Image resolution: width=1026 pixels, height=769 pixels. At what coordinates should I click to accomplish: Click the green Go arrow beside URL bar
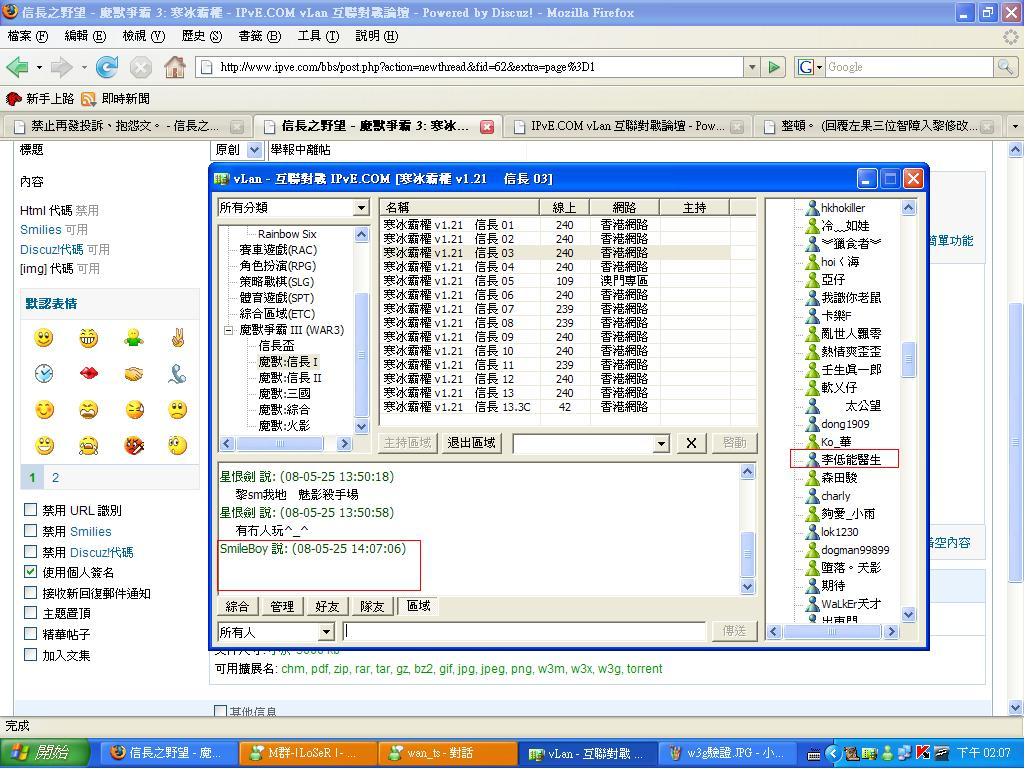coord(774,67)
